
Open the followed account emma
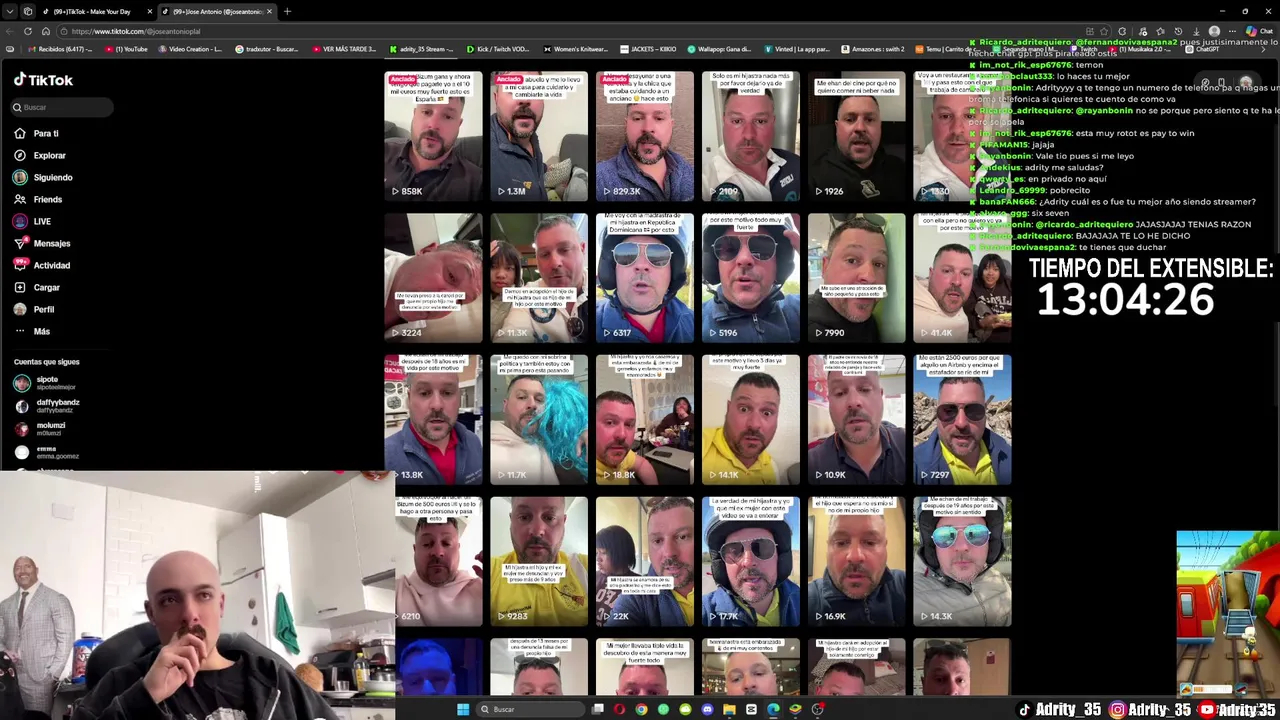coord(46,452)
